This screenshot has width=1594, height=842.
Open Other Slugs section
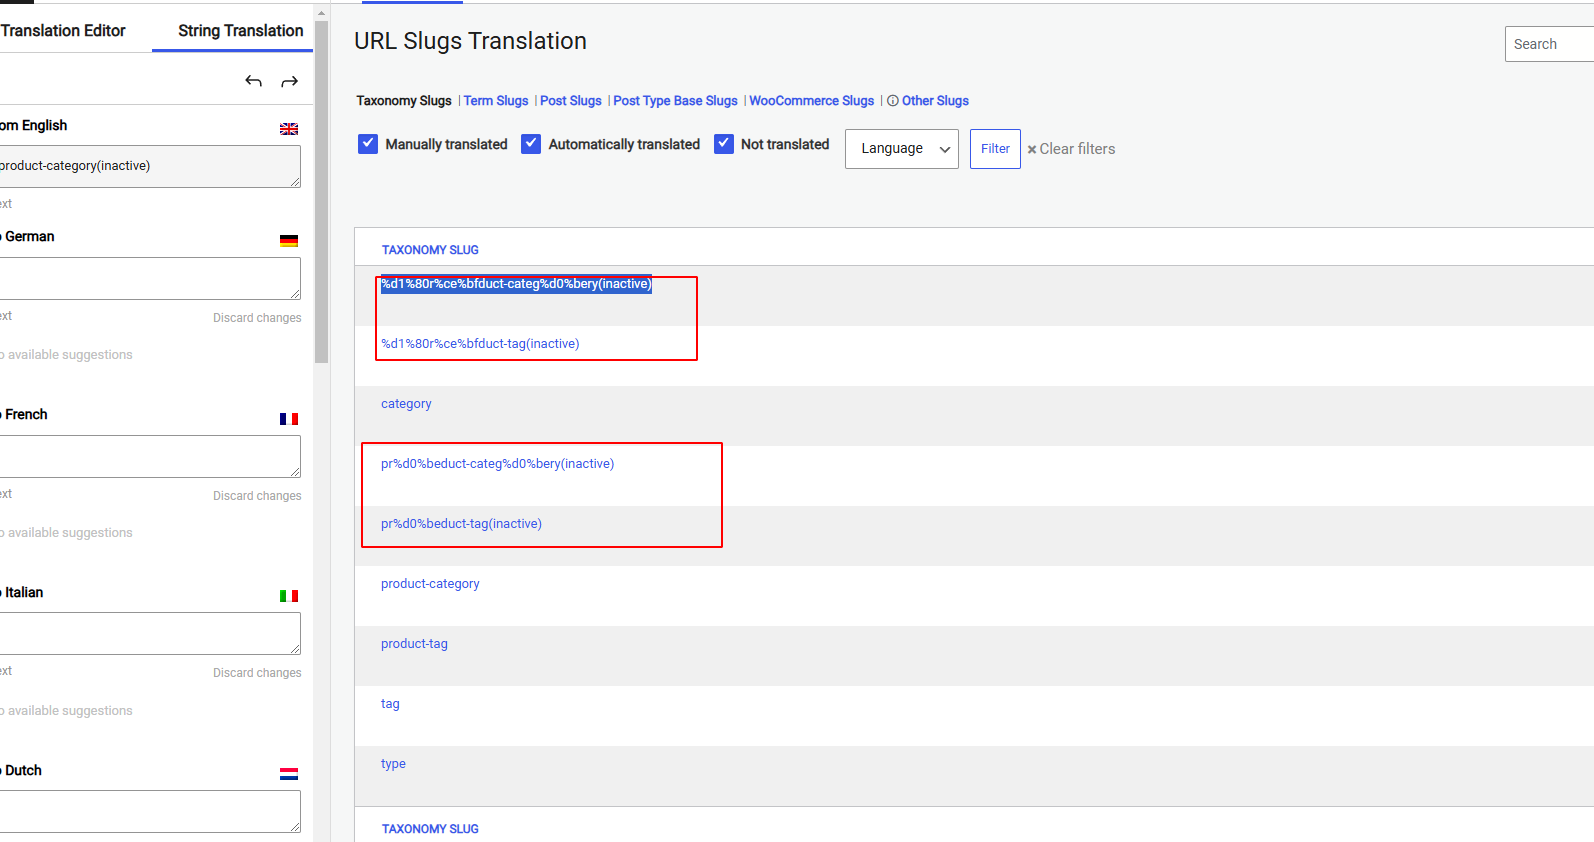[x=935, y=101]
